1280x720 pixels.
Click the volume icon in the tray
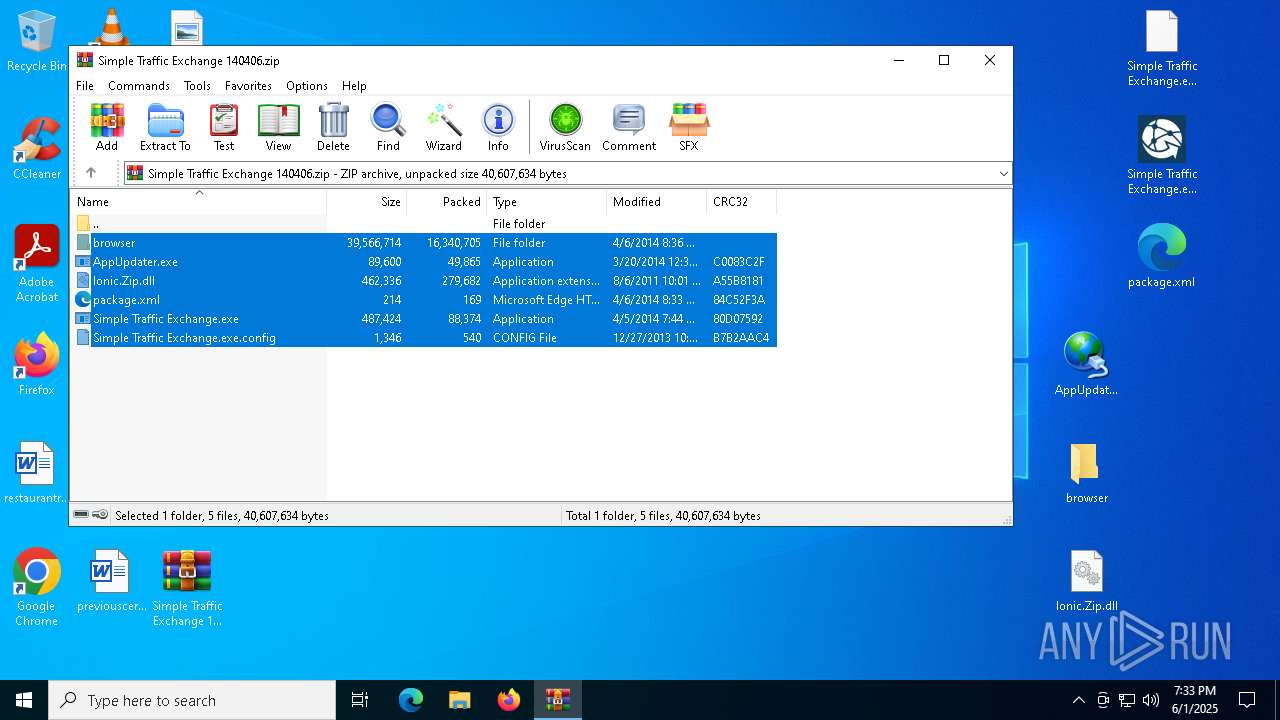coord(1150,700)
